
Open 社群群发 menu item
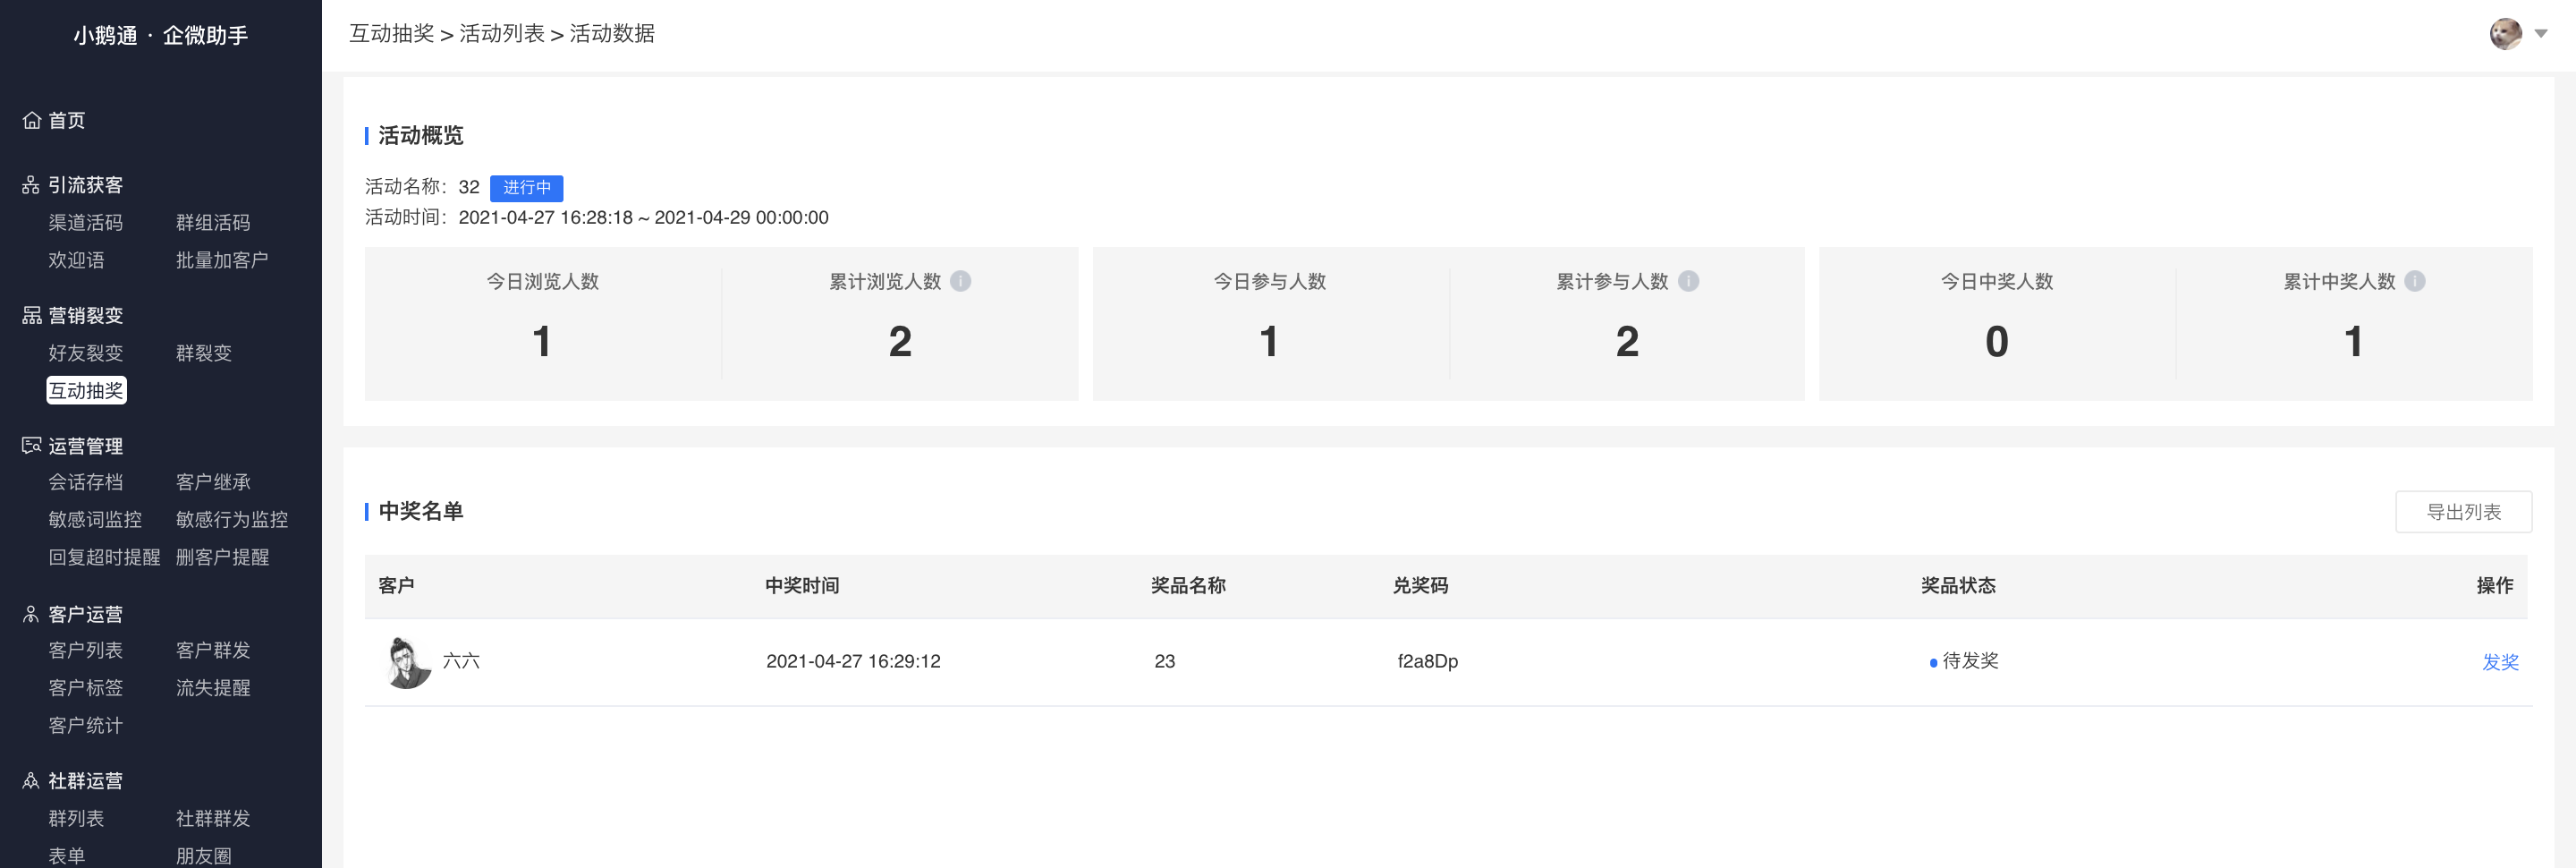213,818
